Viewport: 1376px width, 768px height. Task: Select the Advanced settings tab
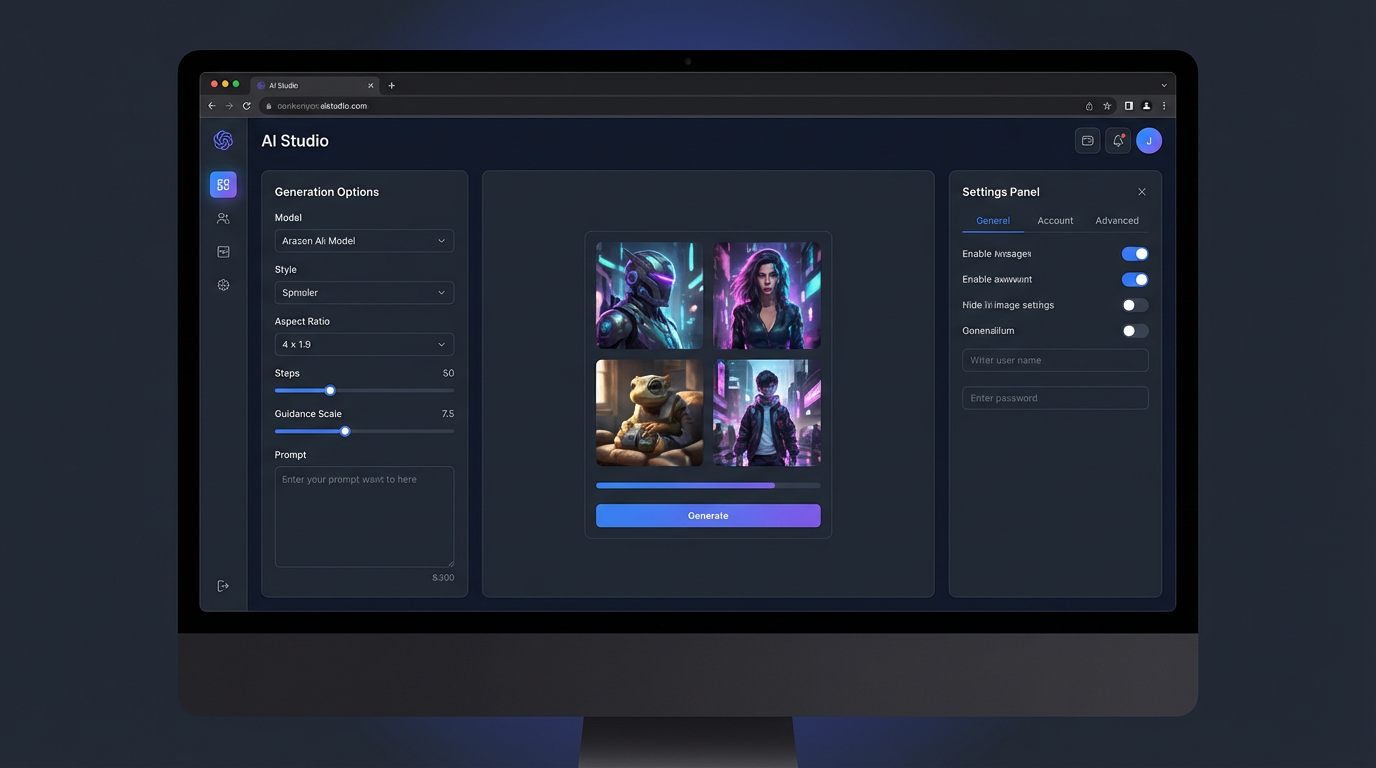1117,220
